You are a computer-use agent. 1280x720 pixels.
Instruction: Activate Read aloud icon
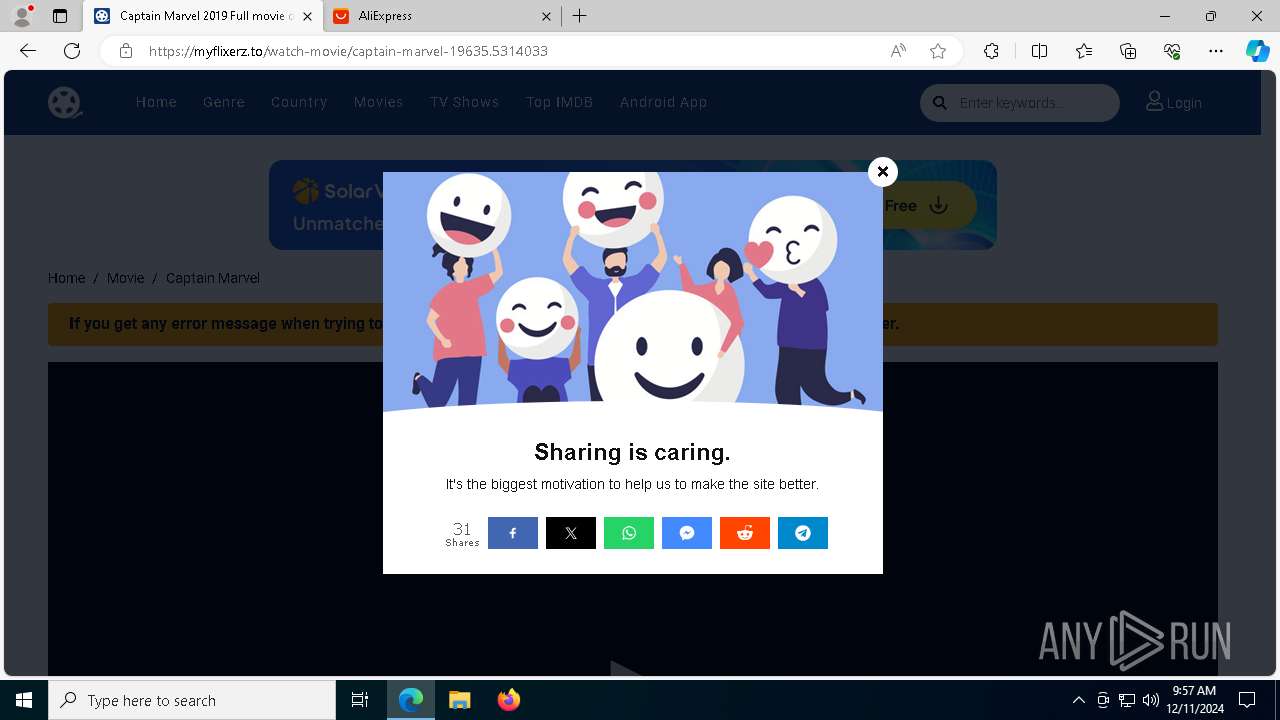[898, 51]
